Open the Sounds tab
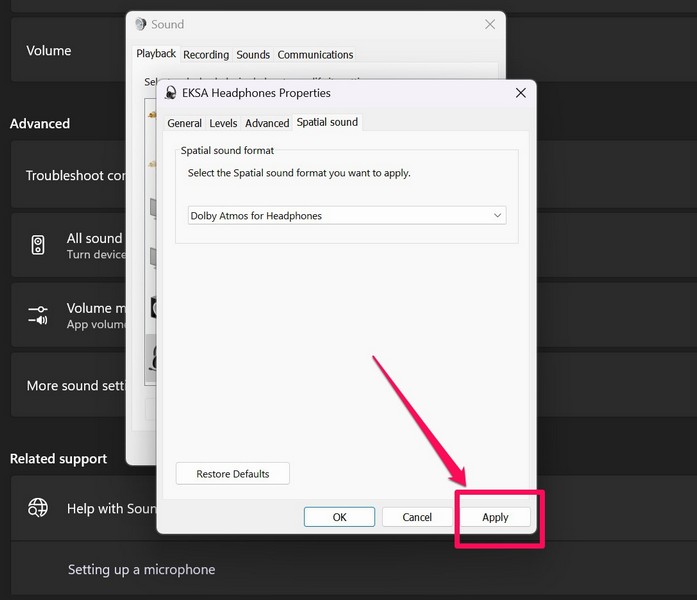Viewport: 697px width, 600px height. [253, 55]
